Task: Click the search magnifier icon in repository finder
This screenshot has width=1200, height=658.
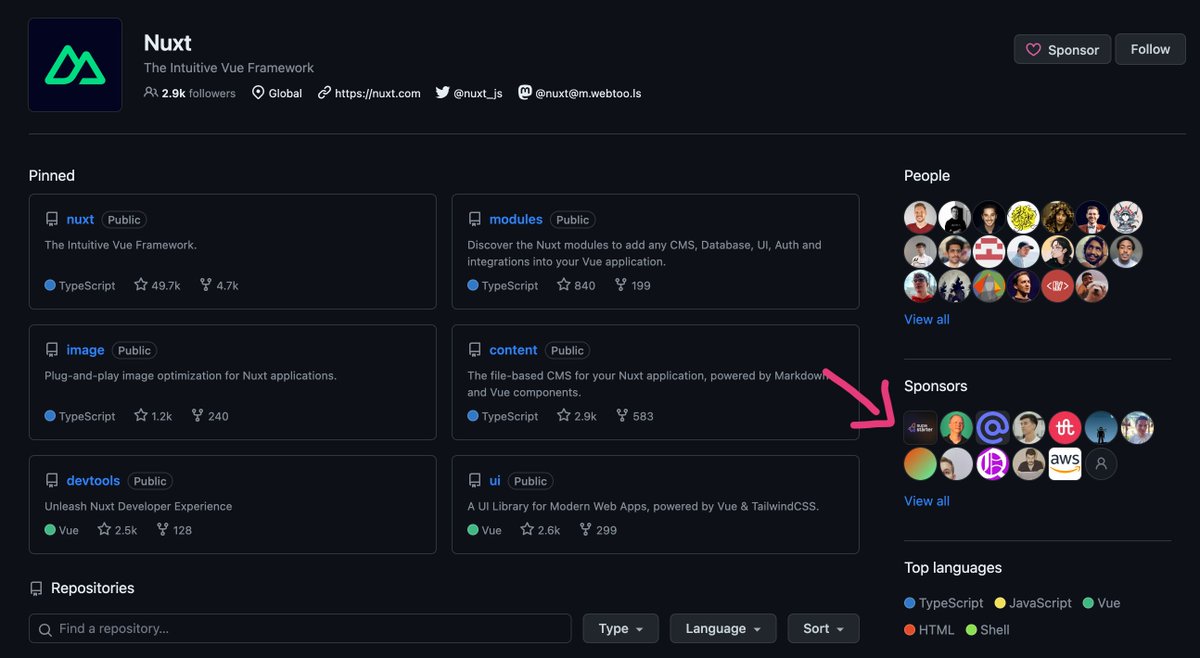Action: (45, 630)
